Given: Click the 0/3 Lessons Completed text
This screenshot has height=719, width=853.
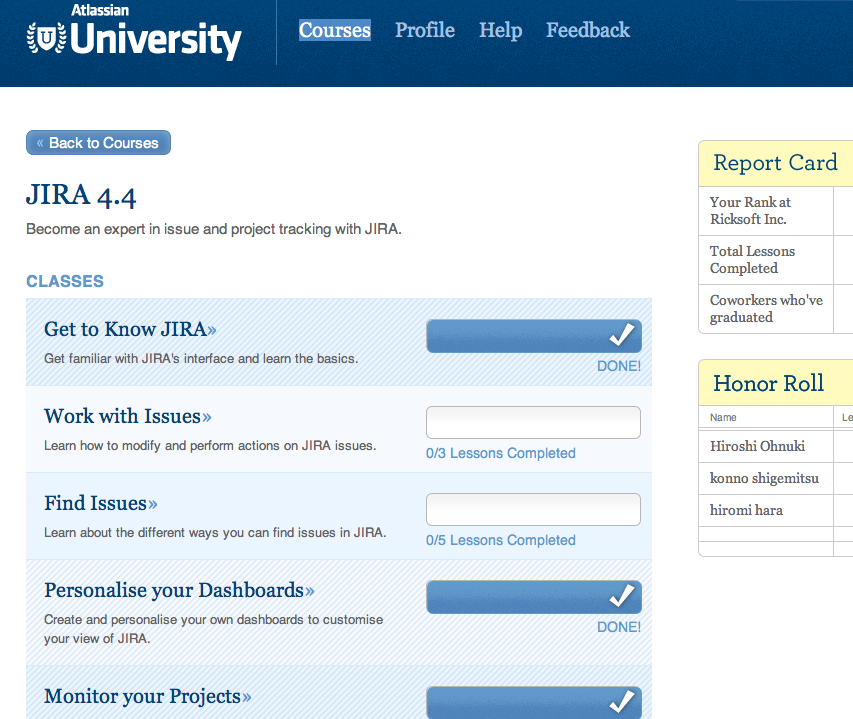Looking at the screenshot, I should point(500,453).
